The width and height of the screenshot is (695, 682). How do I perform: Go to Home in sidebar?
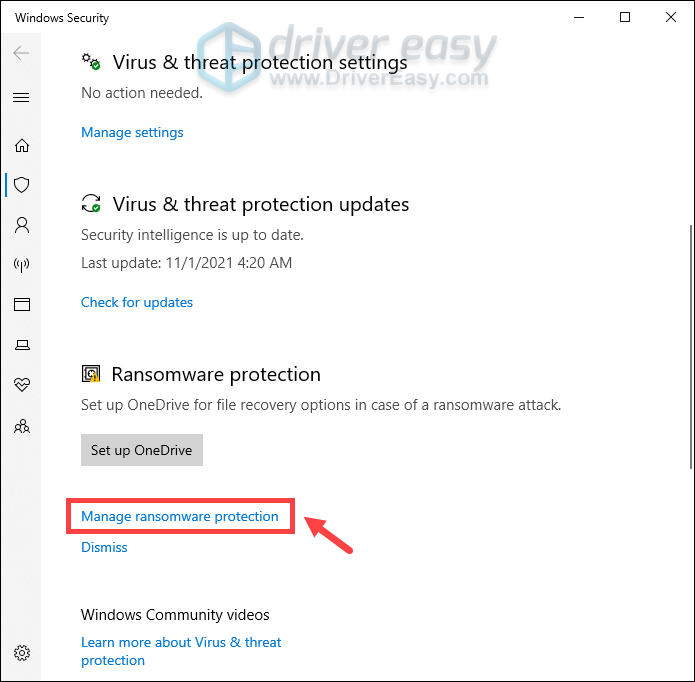pos(22,145)
